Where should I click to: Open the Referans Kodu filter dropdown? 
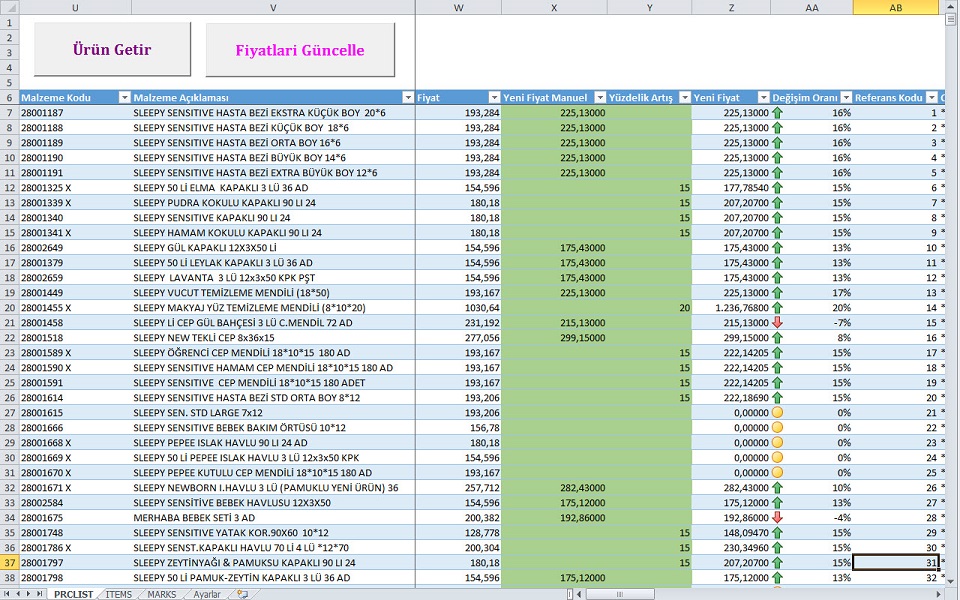[x=932, y=97]
